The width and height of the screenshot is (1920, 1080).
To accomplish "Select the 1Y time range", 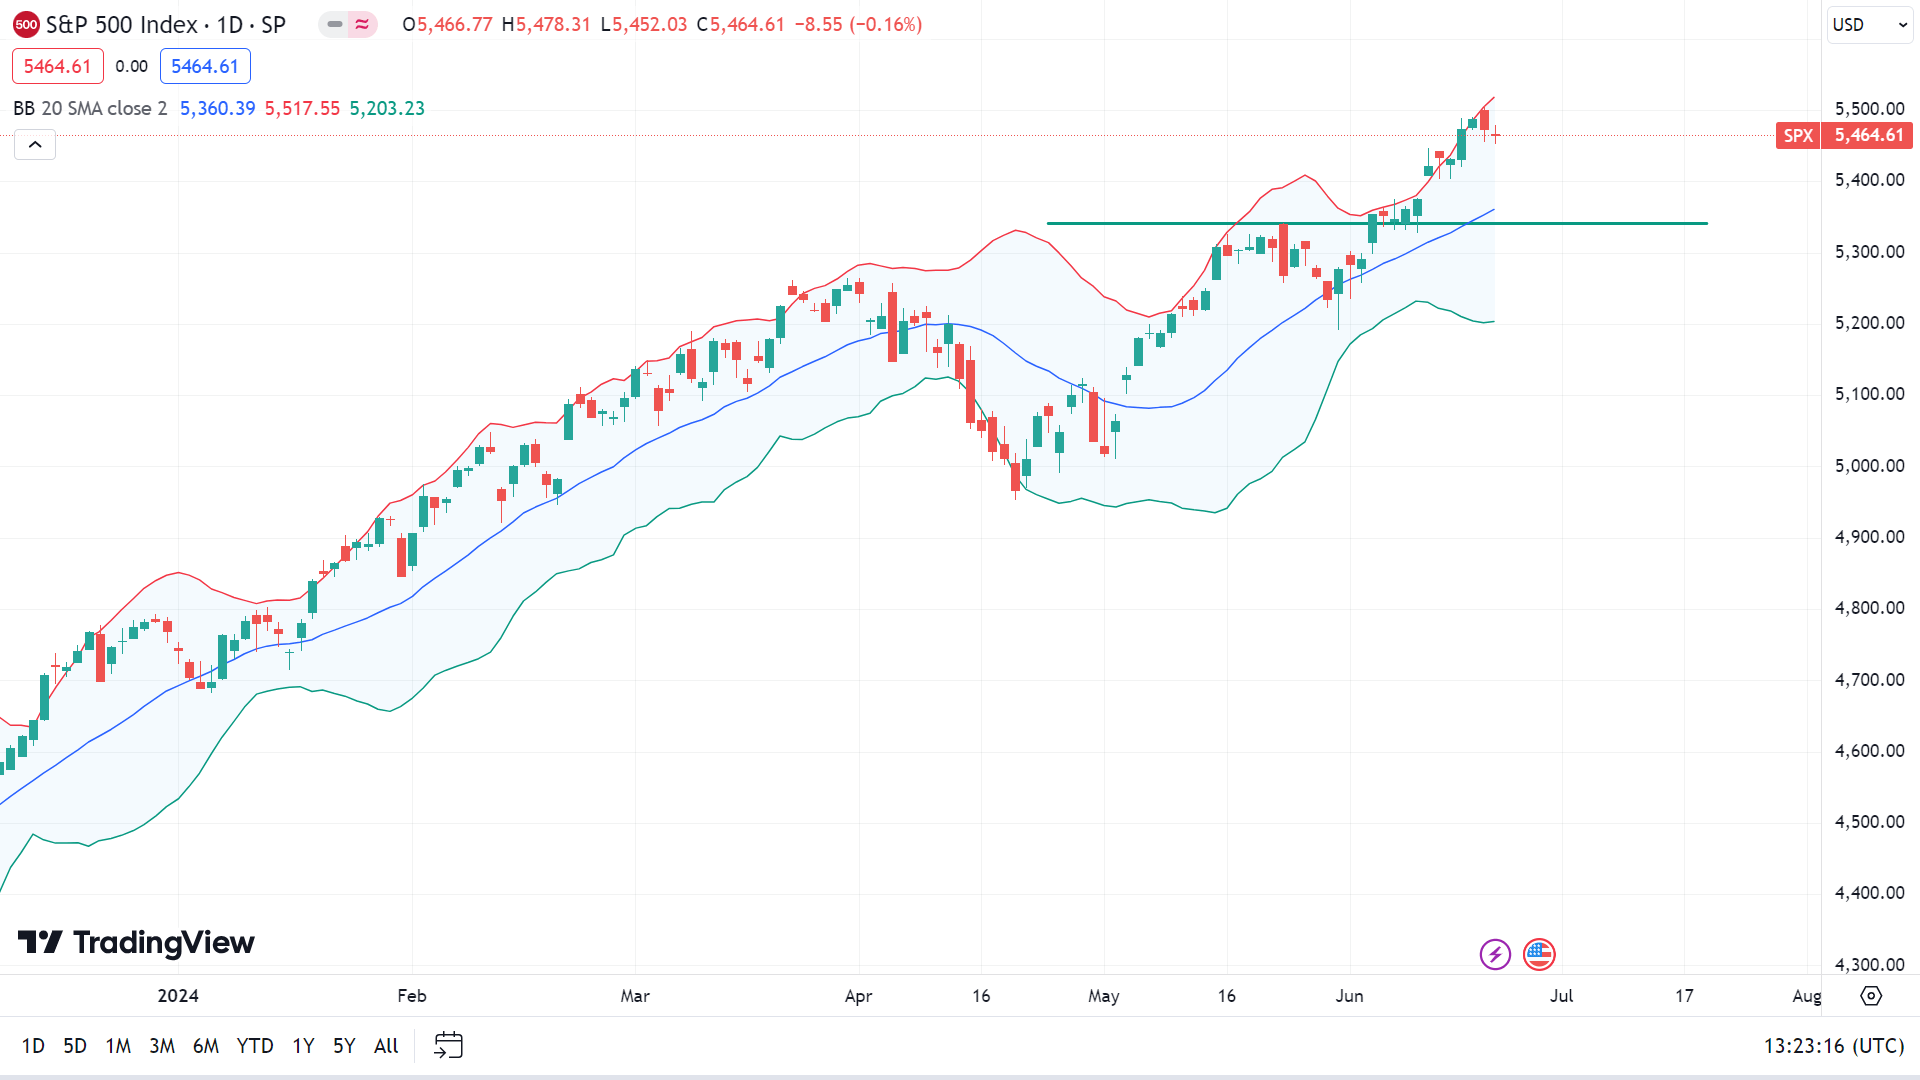I will point(303,1046).
